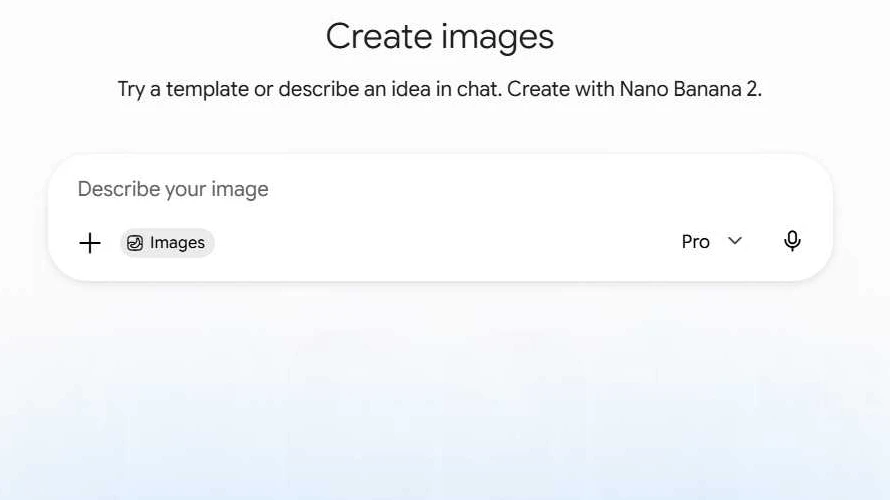The image size is (890, 500).
Task: Select the Images label text
Action: click(177, 243)
